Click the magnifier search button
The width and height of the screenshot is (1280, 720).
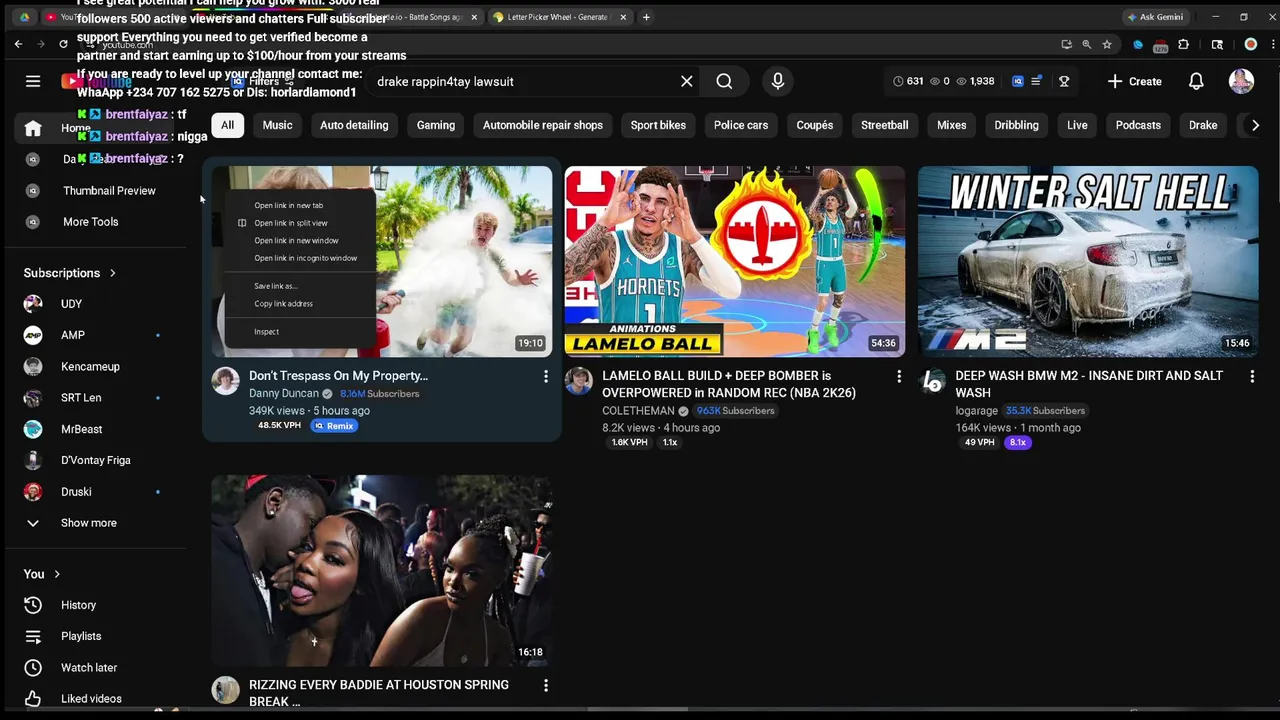(724, 81)
